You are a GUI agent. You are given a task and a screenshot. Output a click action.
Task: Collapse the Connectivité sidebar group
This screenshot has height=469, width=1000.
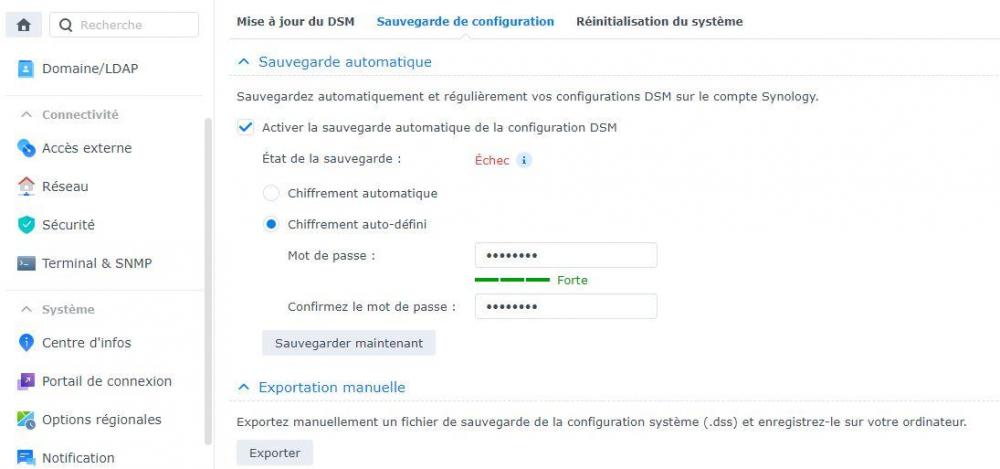[x=26, y=115]
